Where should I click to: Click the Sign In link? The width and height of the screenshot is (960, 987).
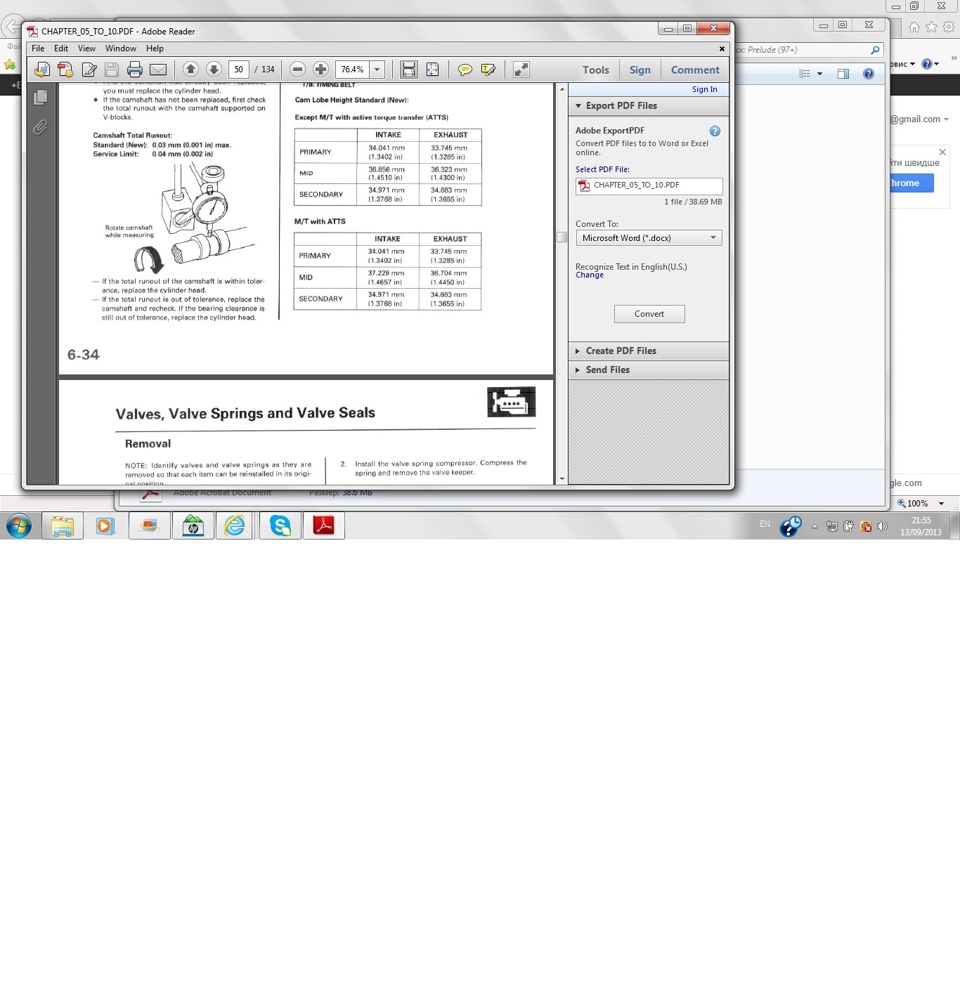704,89
